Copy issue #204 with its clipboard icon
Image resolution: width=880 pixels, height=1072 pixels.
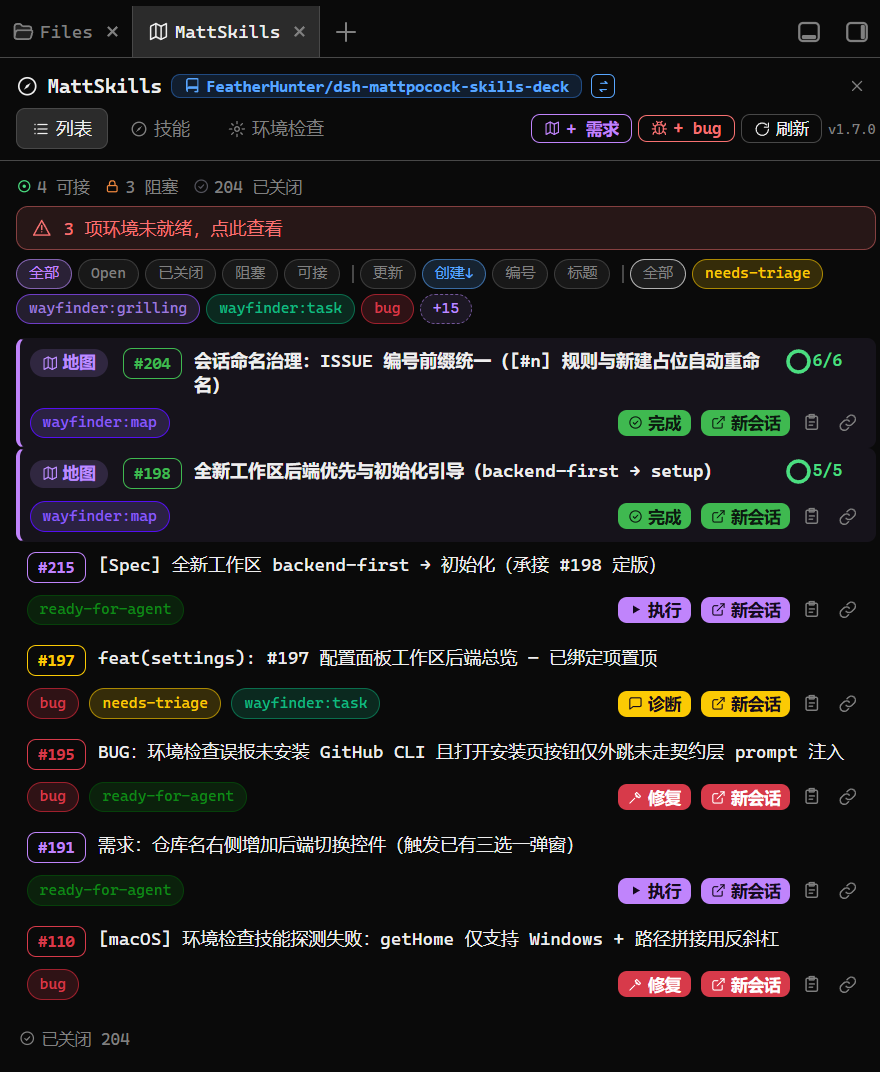coord(812,423)
